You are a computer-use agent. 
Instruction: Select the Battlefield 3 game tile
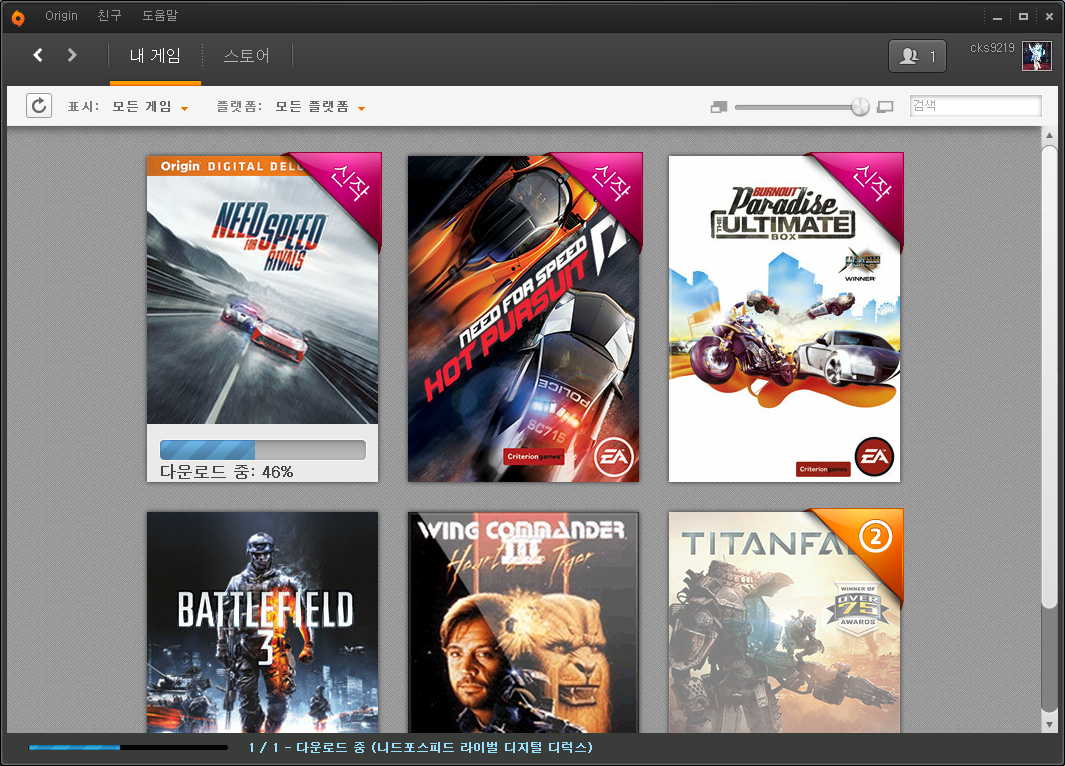pos(262,620)
